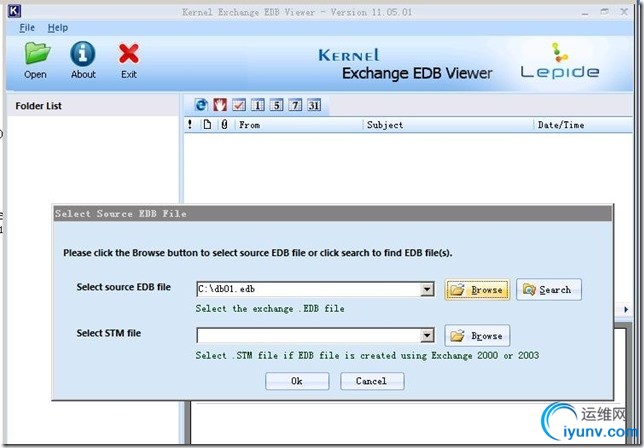The height and width of the screenshot is (448, 644).
Task: Click the EDB file path field
Action: (308, 289)
